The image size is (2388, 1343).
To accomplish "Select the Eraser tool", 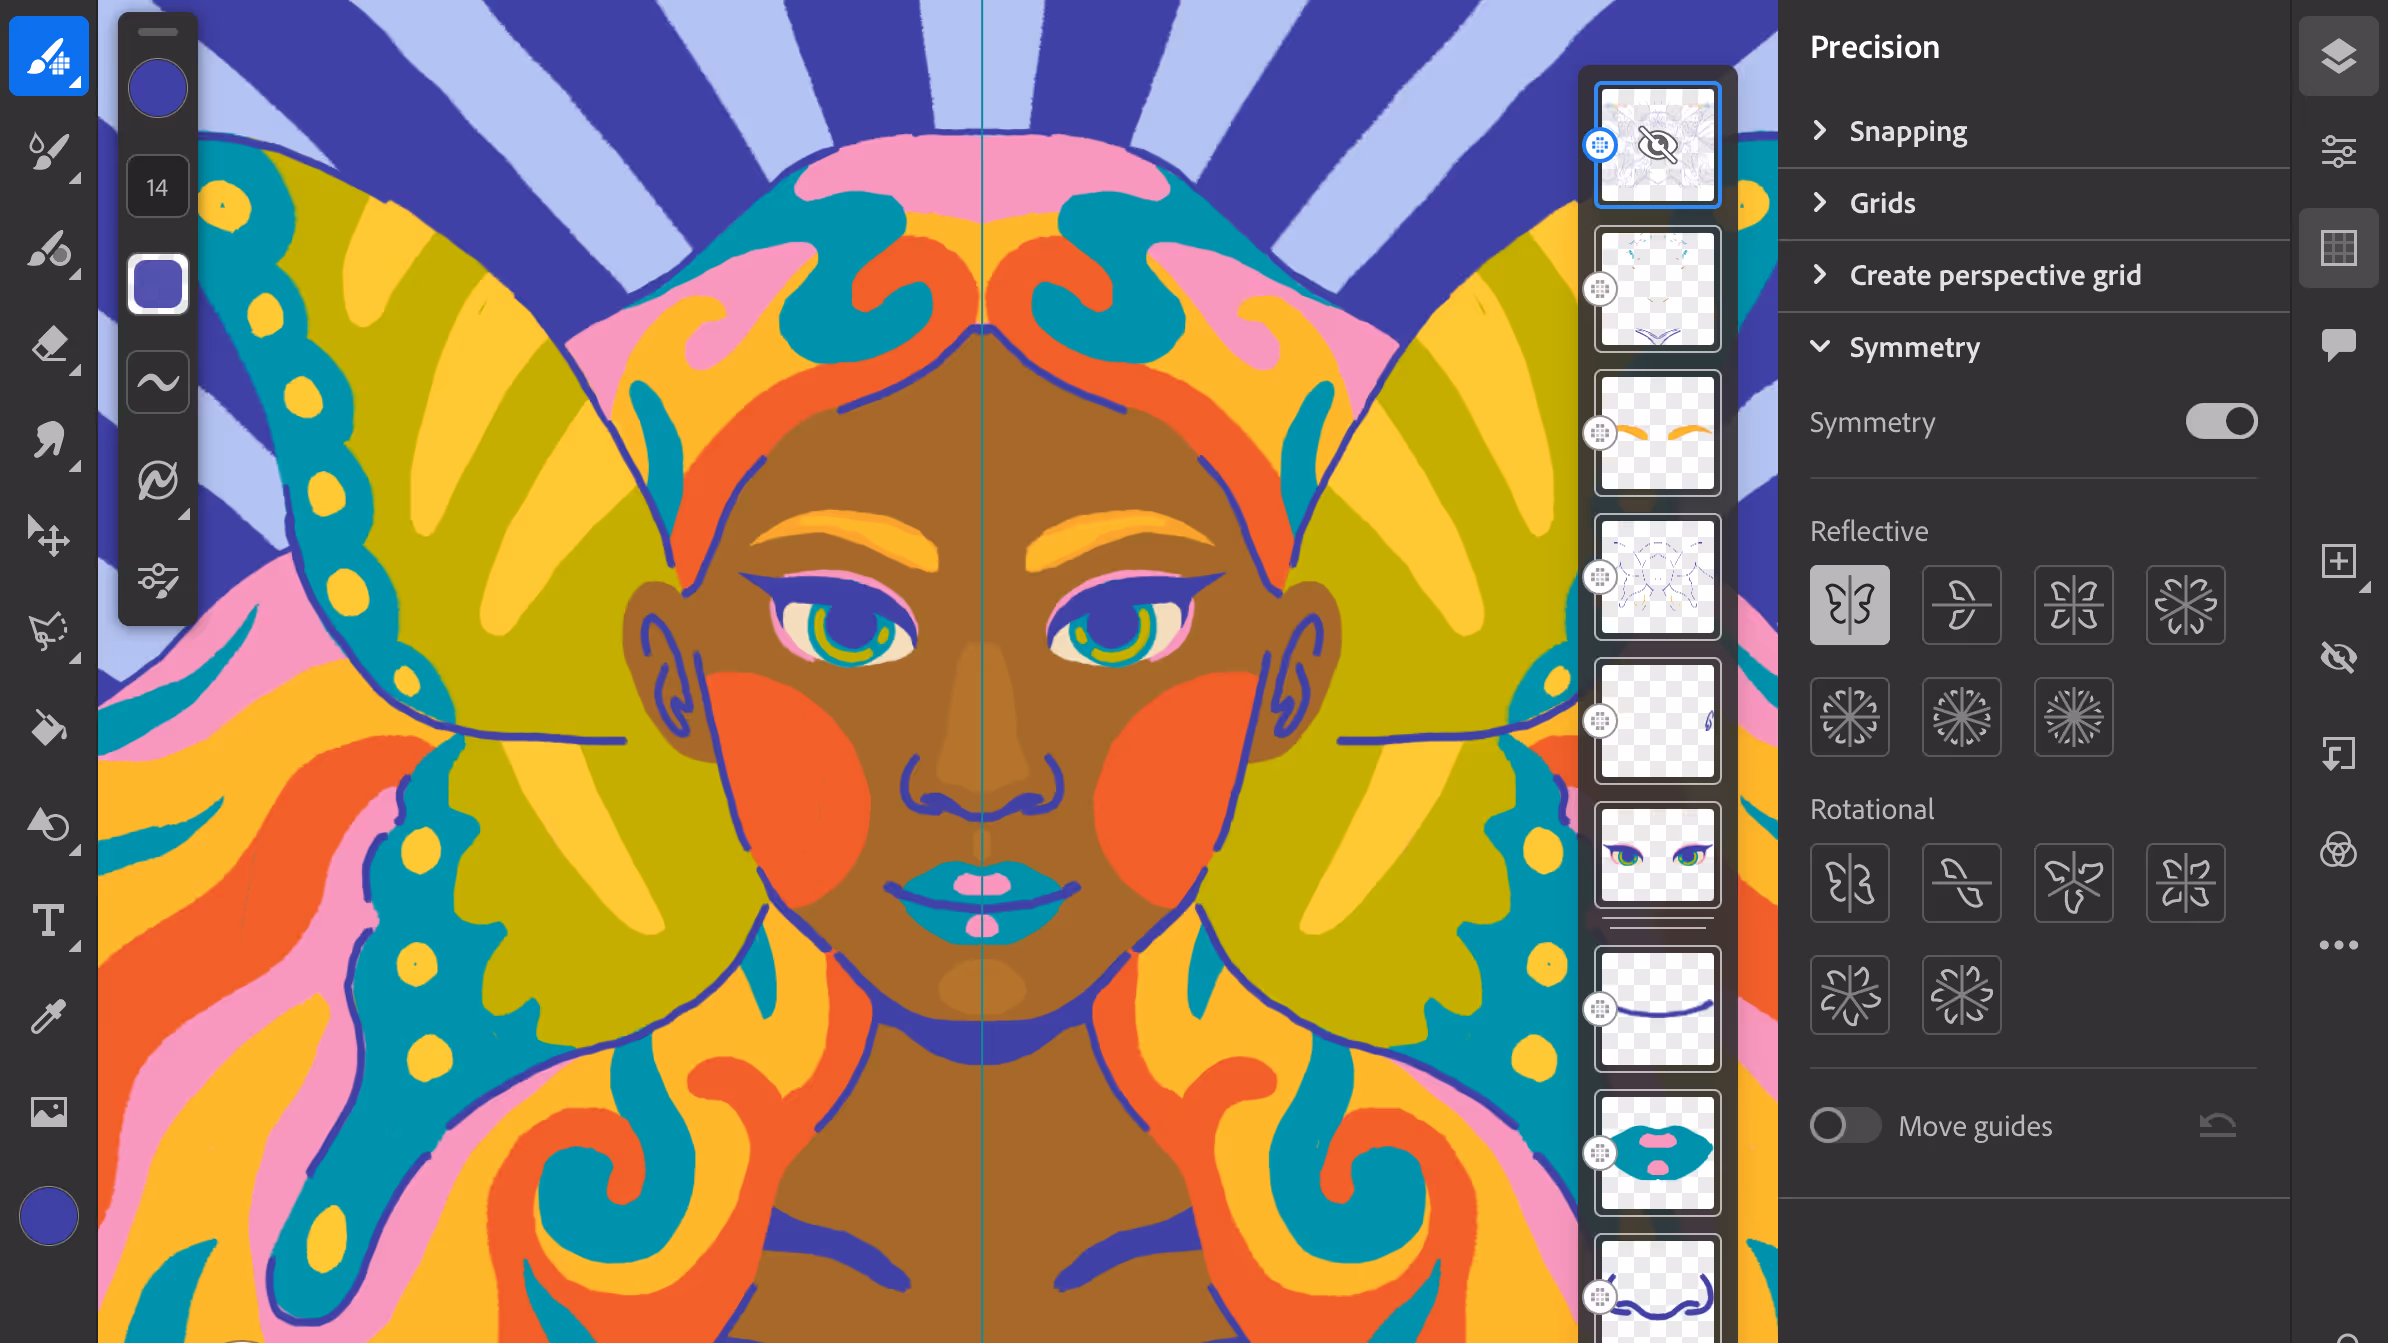I will [48, 345].
